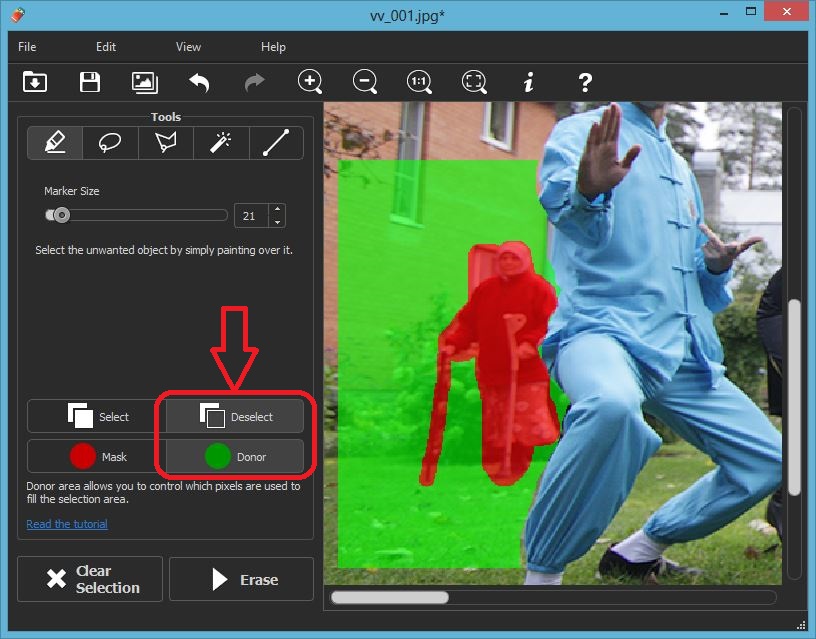Click the Fit to screen icon

[x=474, y=82]
